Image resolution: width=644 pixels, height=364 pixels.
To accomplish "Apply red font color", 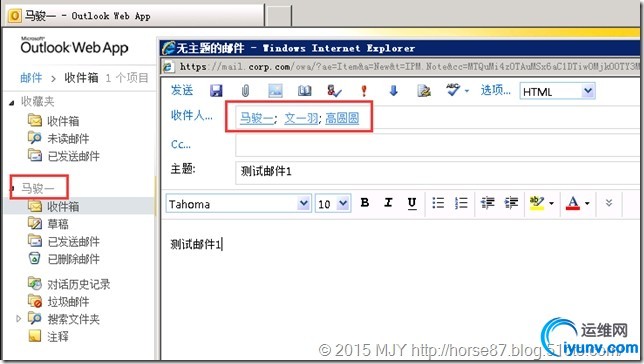I will click(x=573, y=203).
